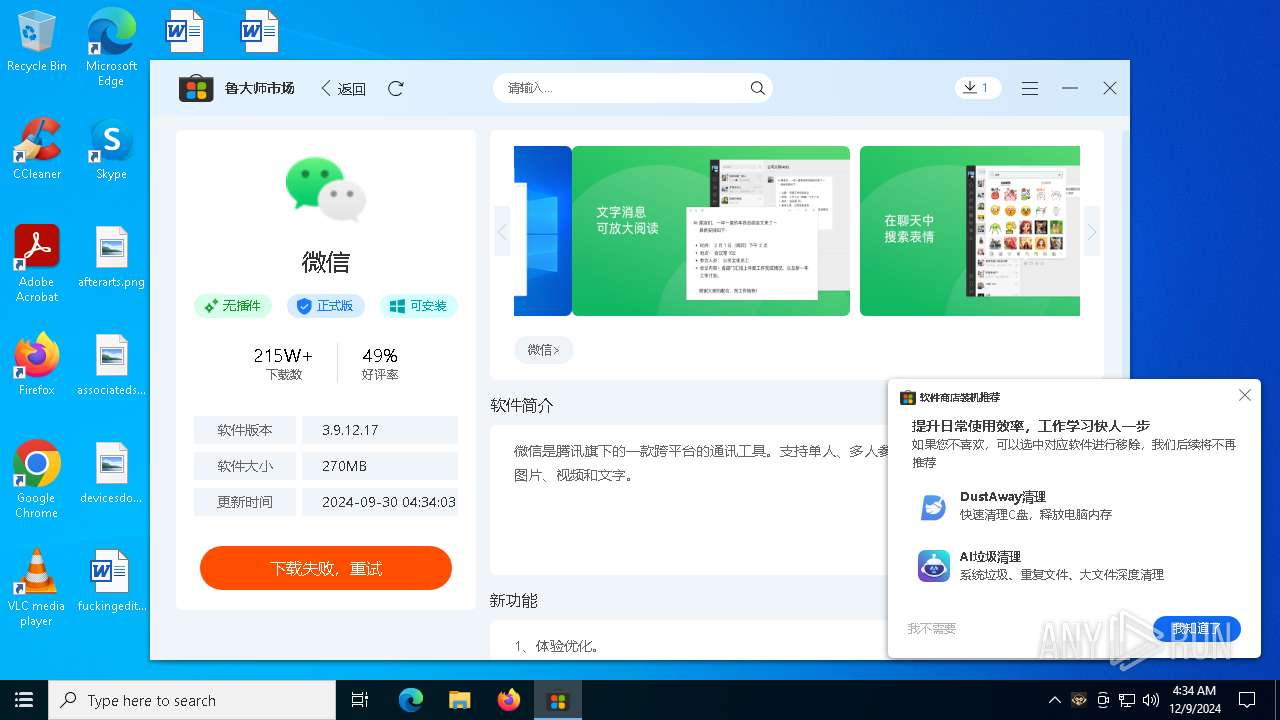Click the 正式版 badge
The height and width of the screenshot is (720, 1280).
(326, 306)
